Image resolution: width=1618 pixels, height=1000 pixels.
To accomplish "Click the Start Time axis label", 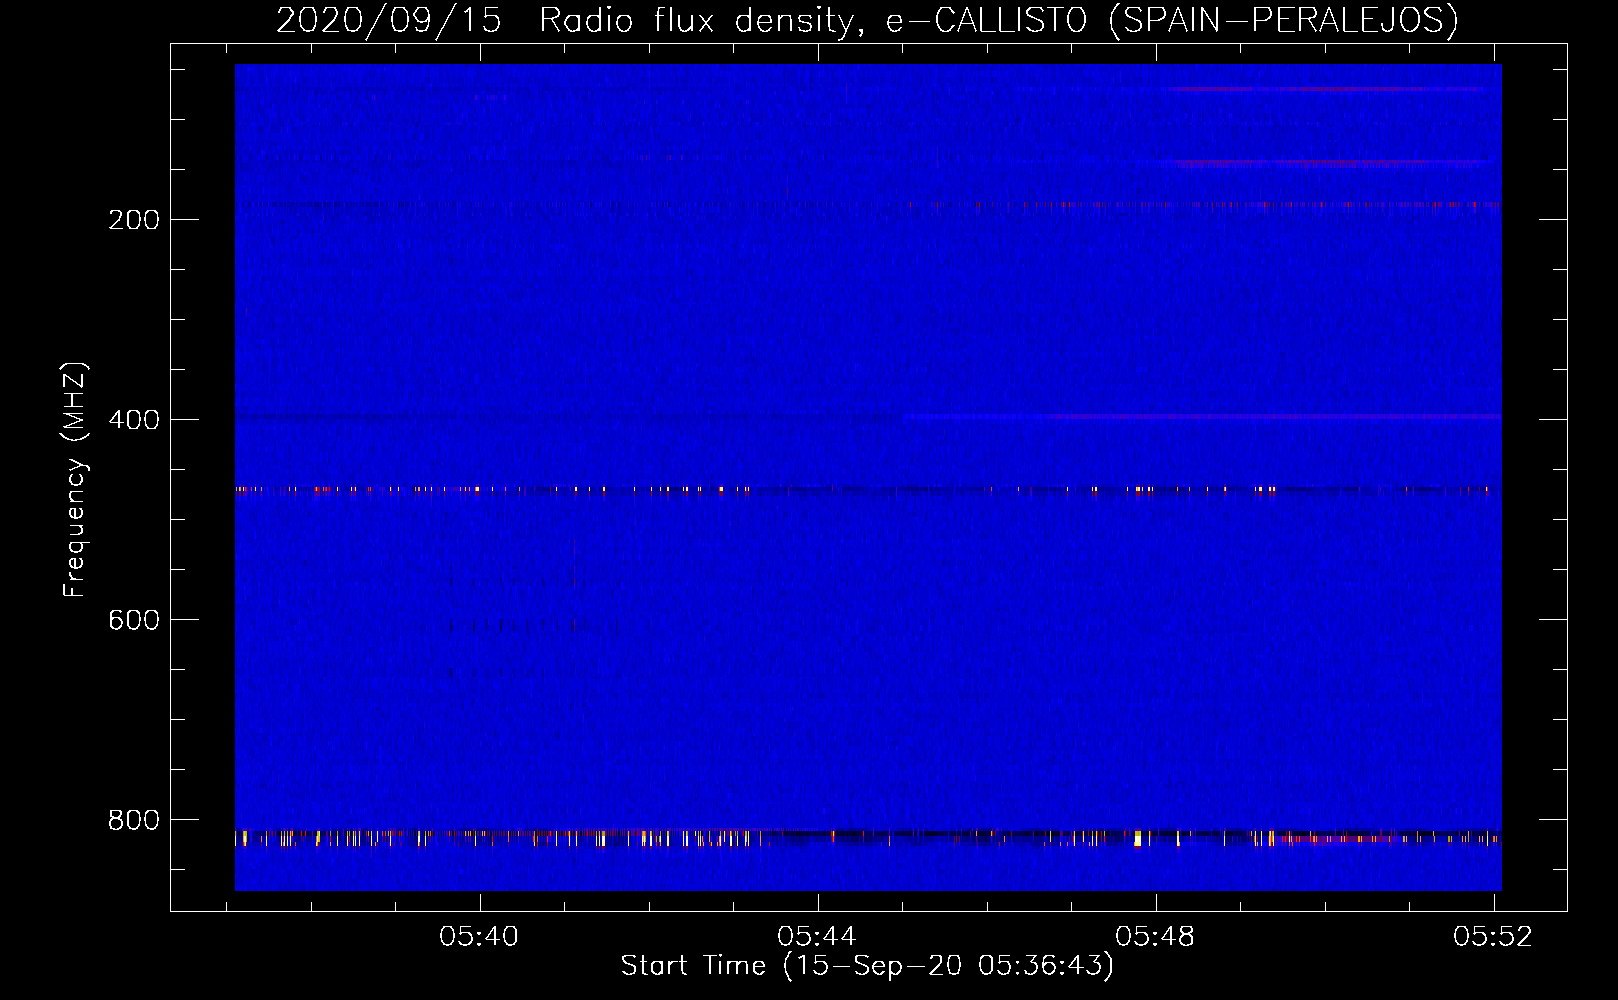I will point(867,966).
